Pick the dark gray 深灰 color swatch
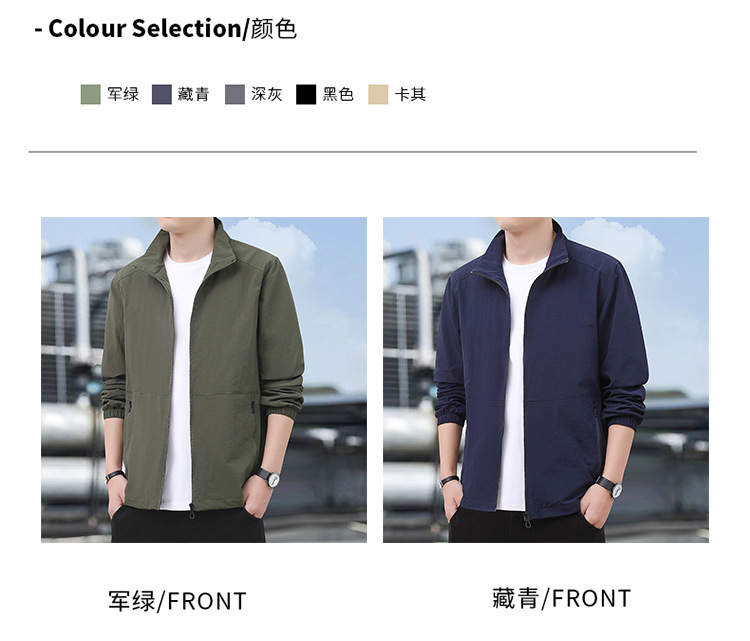750x641 pixels. click(235, 94)
